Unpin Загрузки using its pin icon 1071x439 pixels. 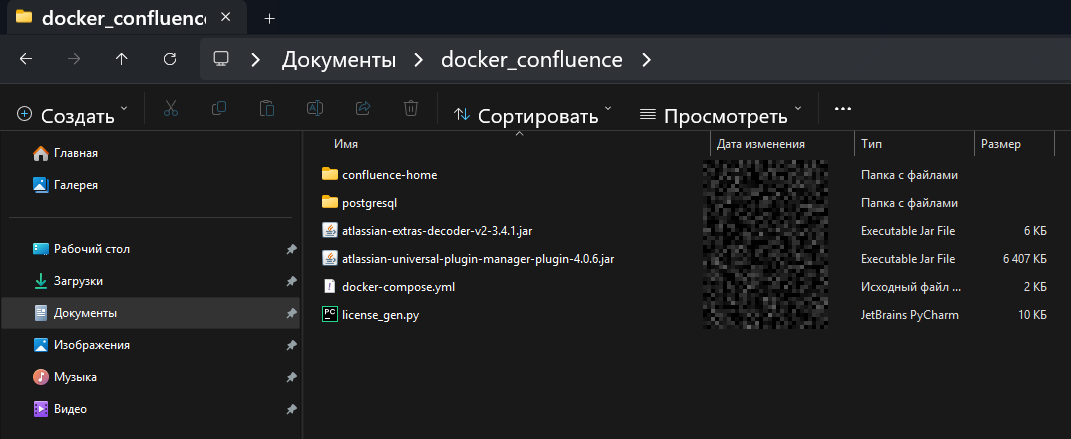[291, 282]
